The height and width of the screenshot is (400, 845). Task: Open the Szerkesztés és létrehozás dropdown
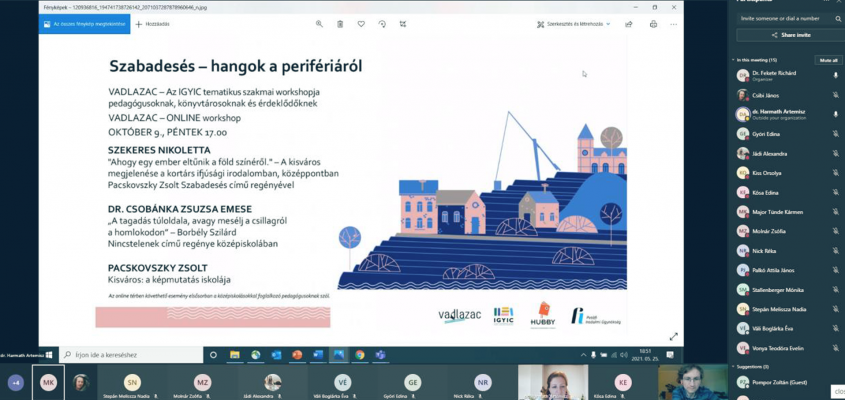click(x=578, y=23)
